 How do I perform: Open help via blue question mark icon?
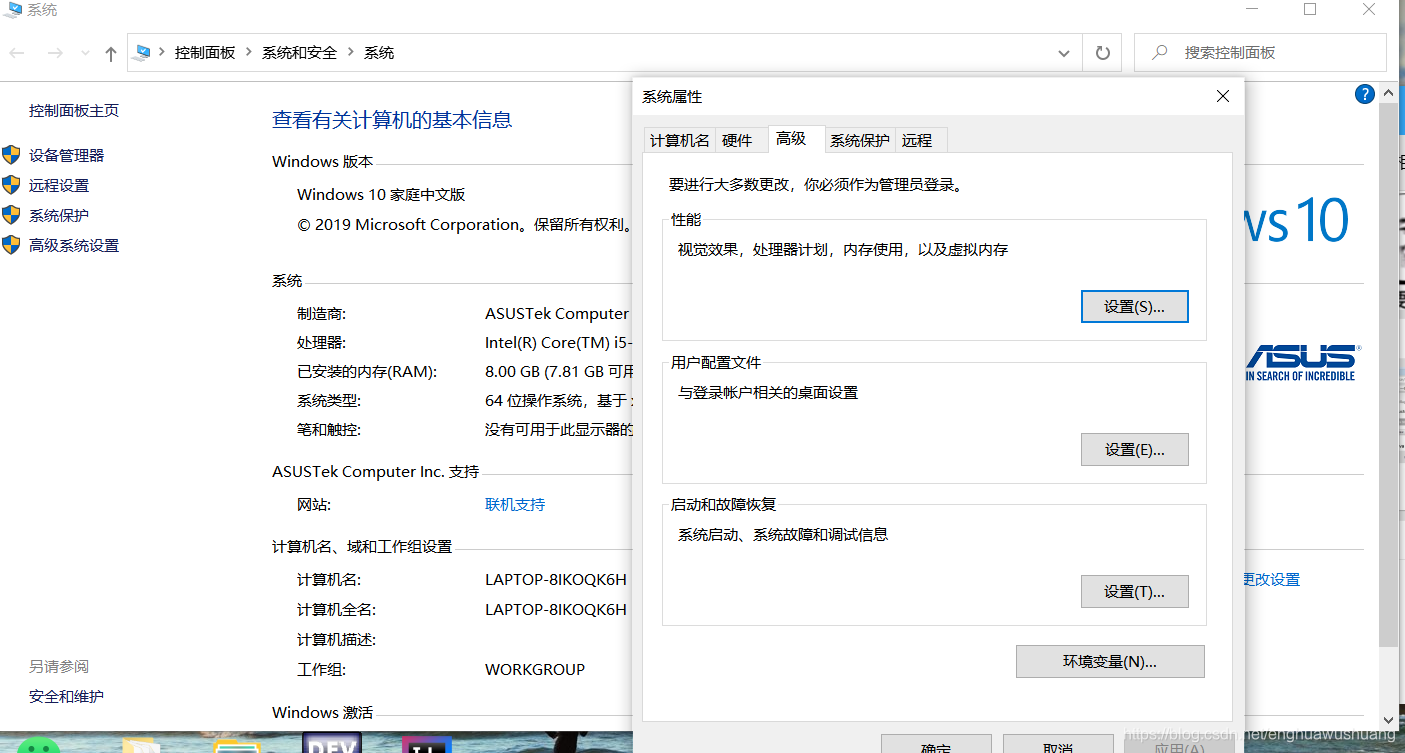(x=1365, y=94)
